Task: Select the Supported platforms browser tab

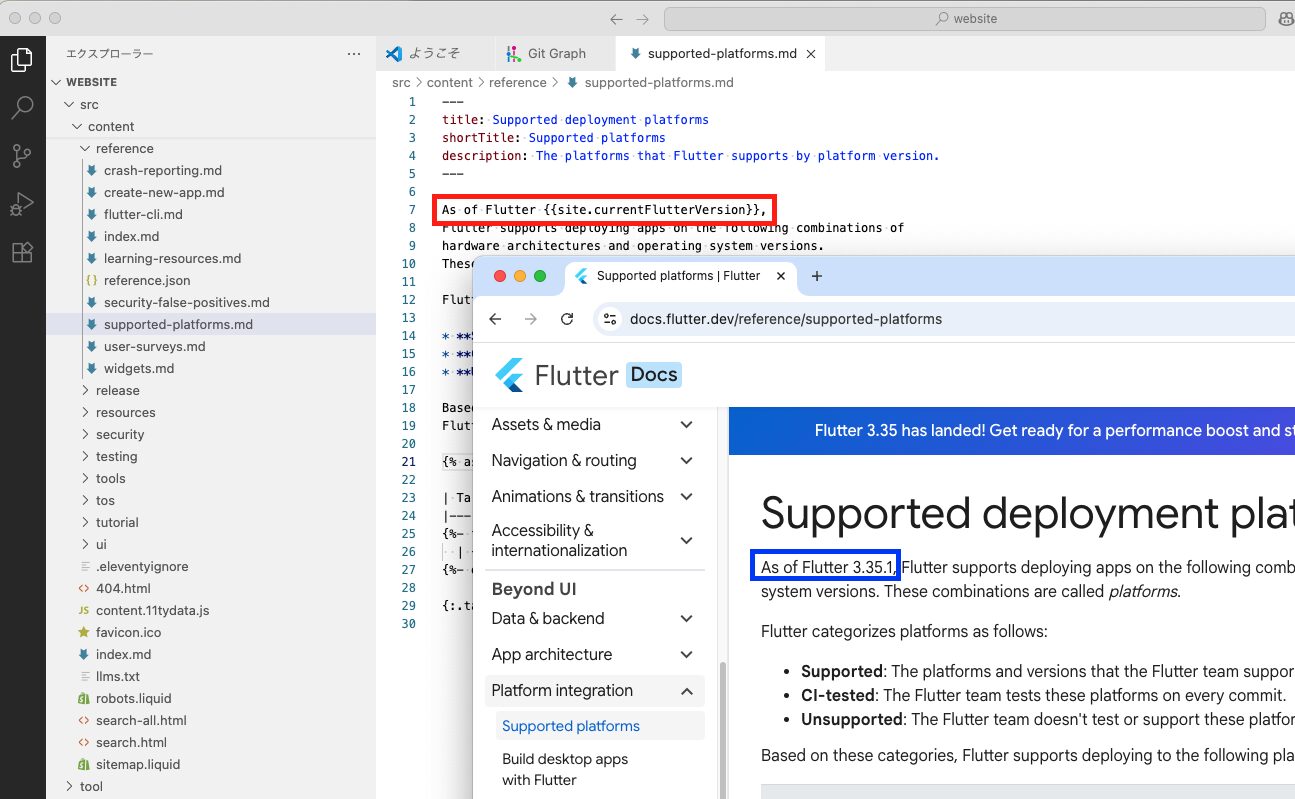Action: [x=680, y=276]
